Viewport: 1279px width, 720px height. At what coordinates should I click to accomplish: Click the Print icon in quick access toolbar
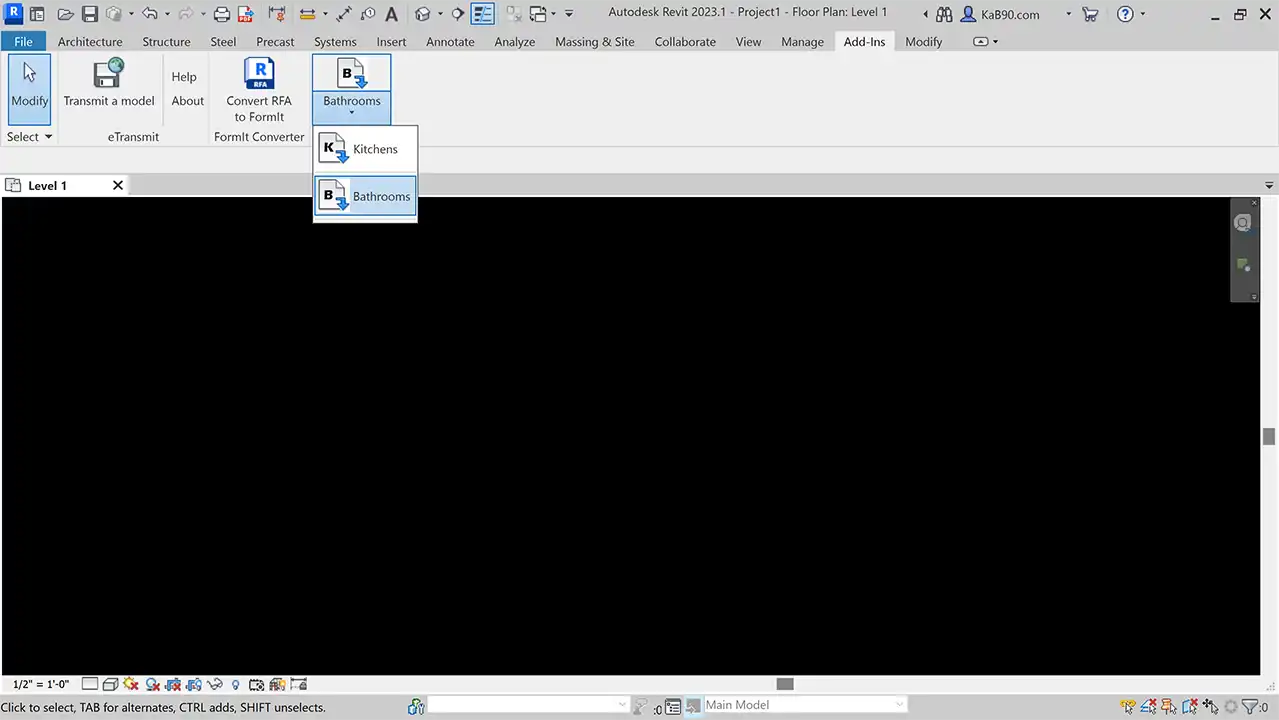click(x=221, y=13)
